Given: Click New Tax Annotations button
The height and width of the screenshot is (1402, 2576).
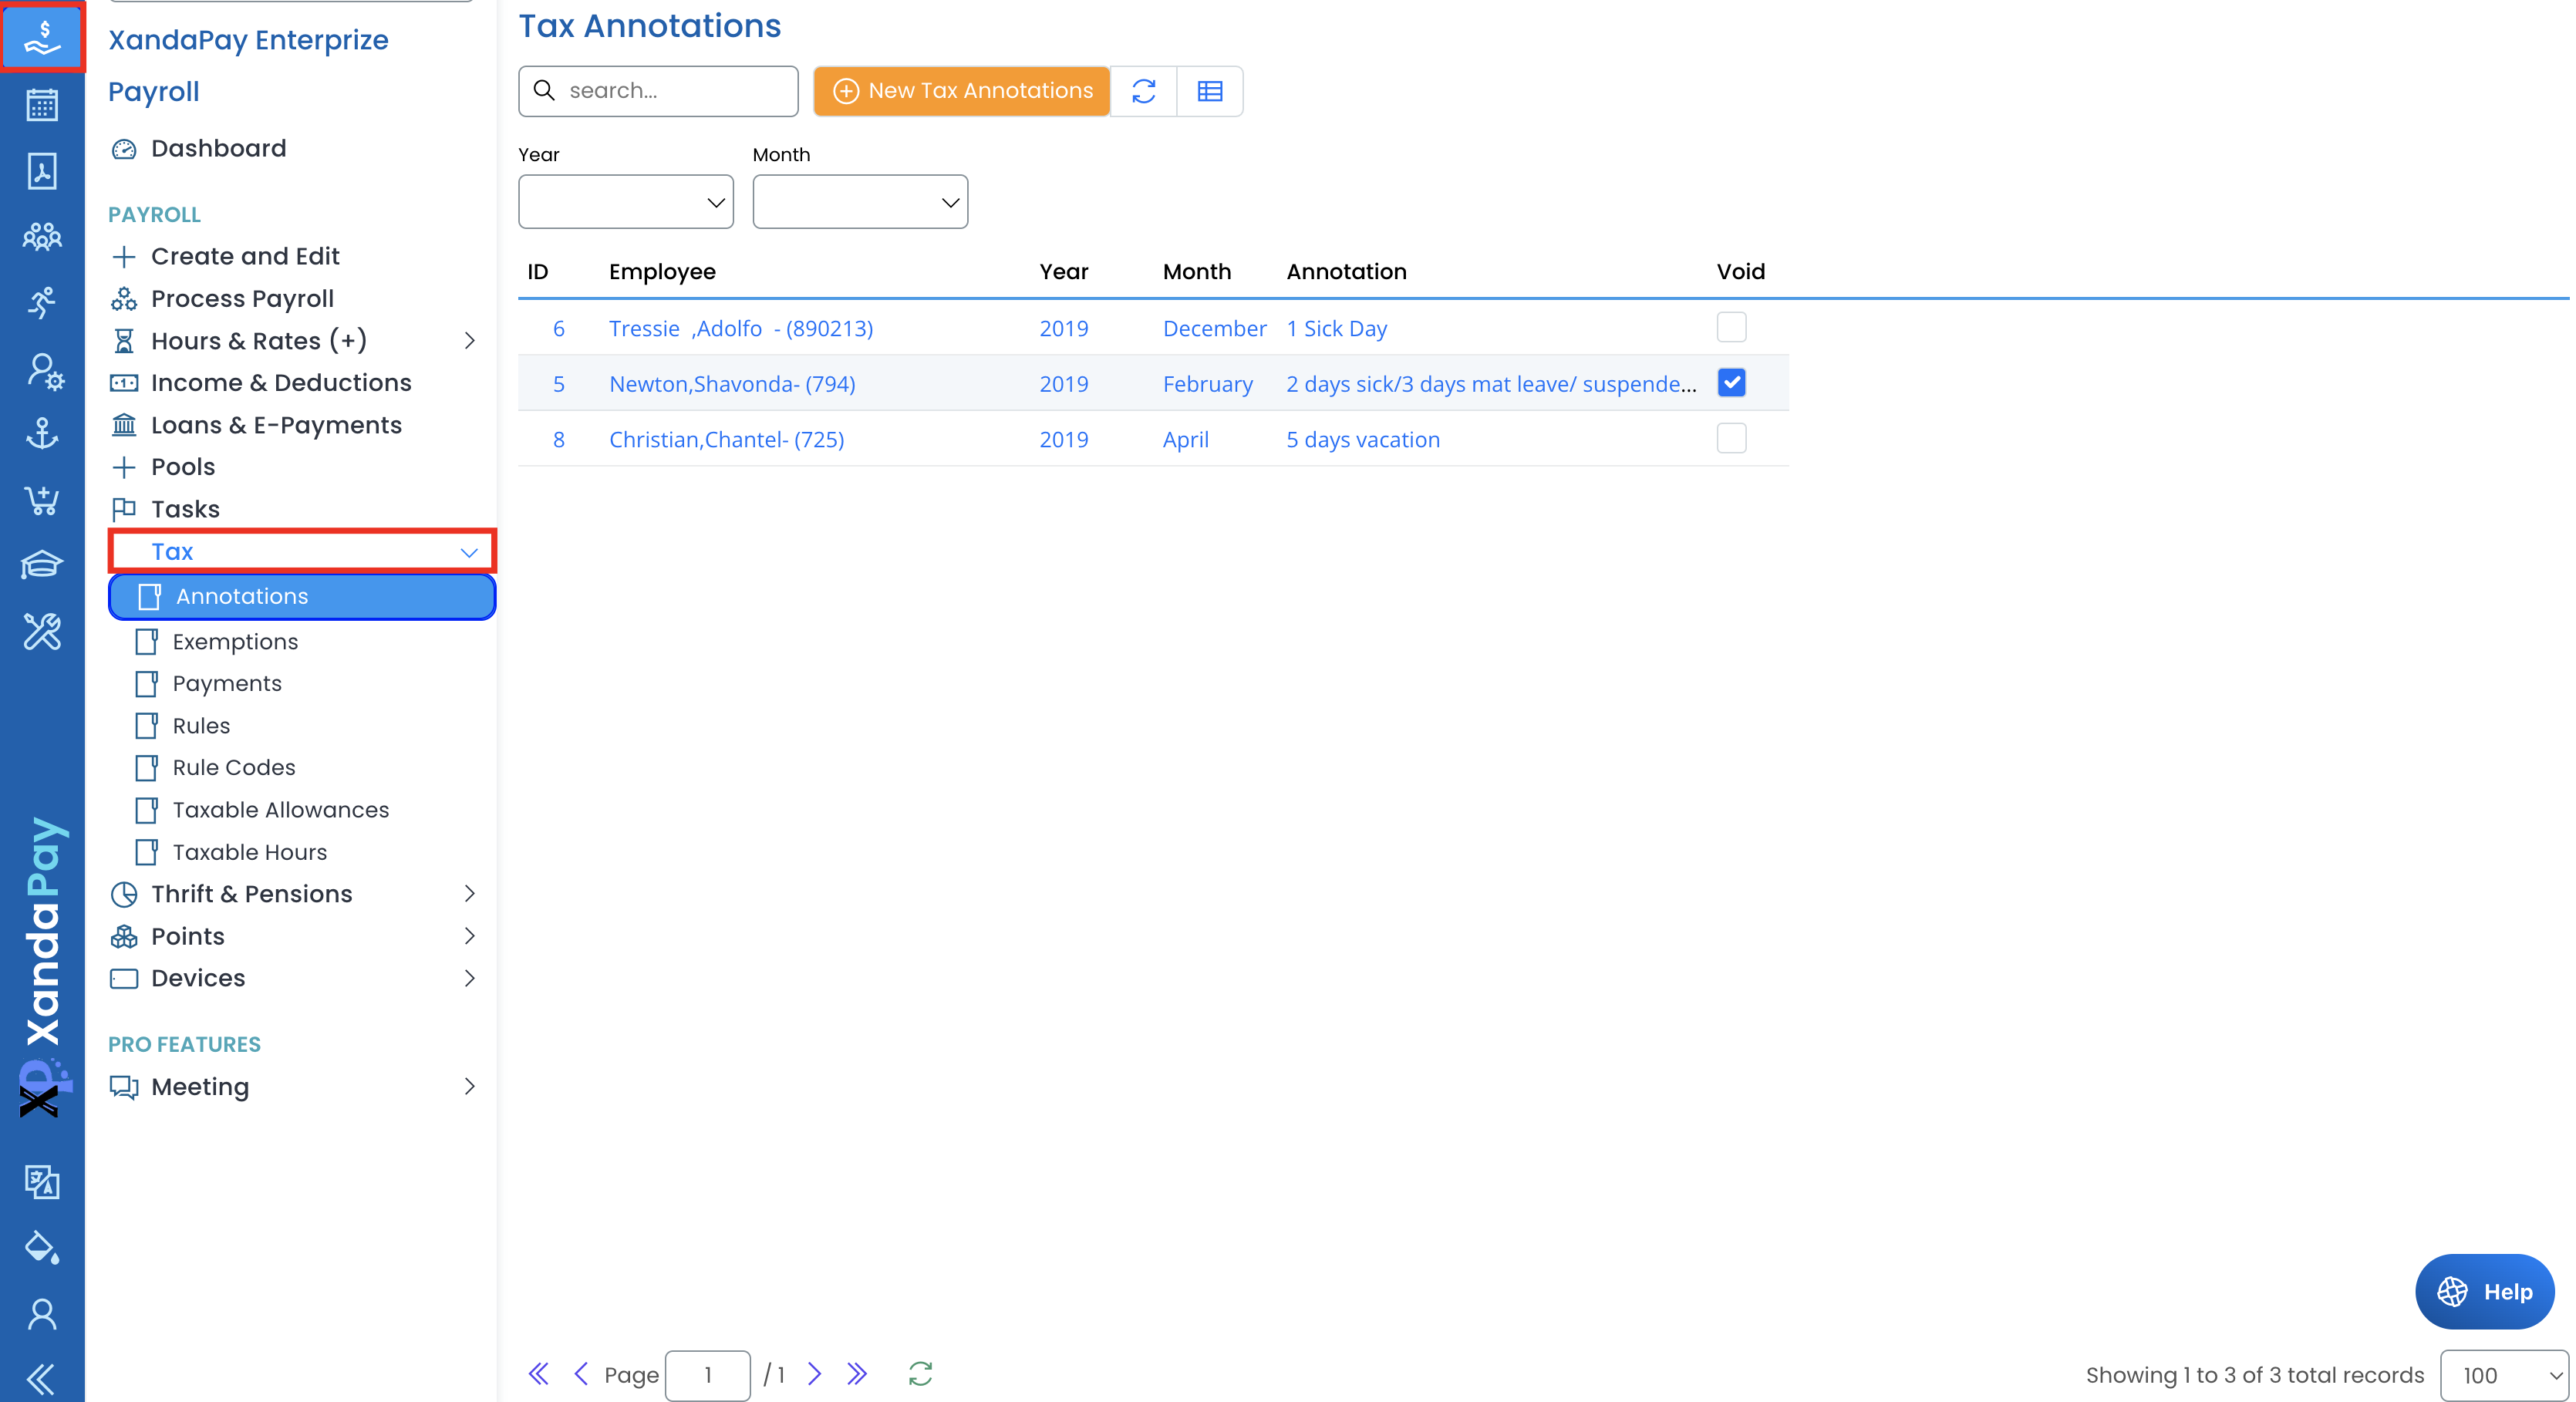Looking at the screenshot, I should point(961,91).
